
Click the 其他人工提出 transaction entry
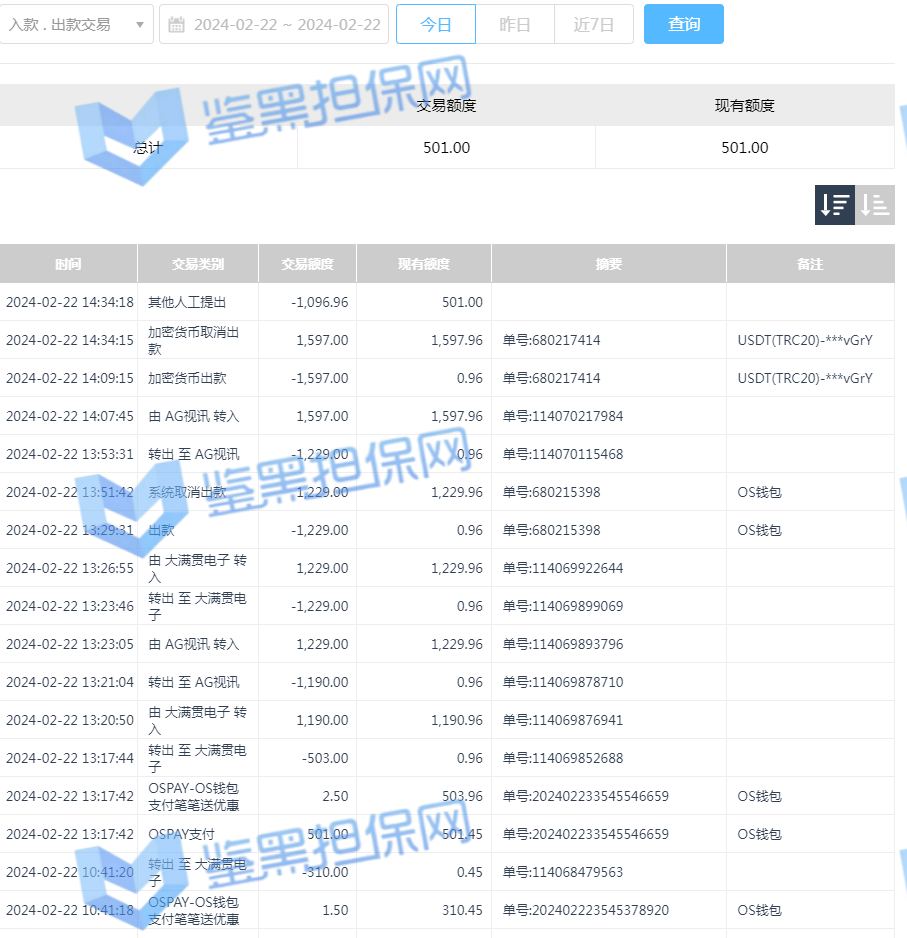coord(187,302)
